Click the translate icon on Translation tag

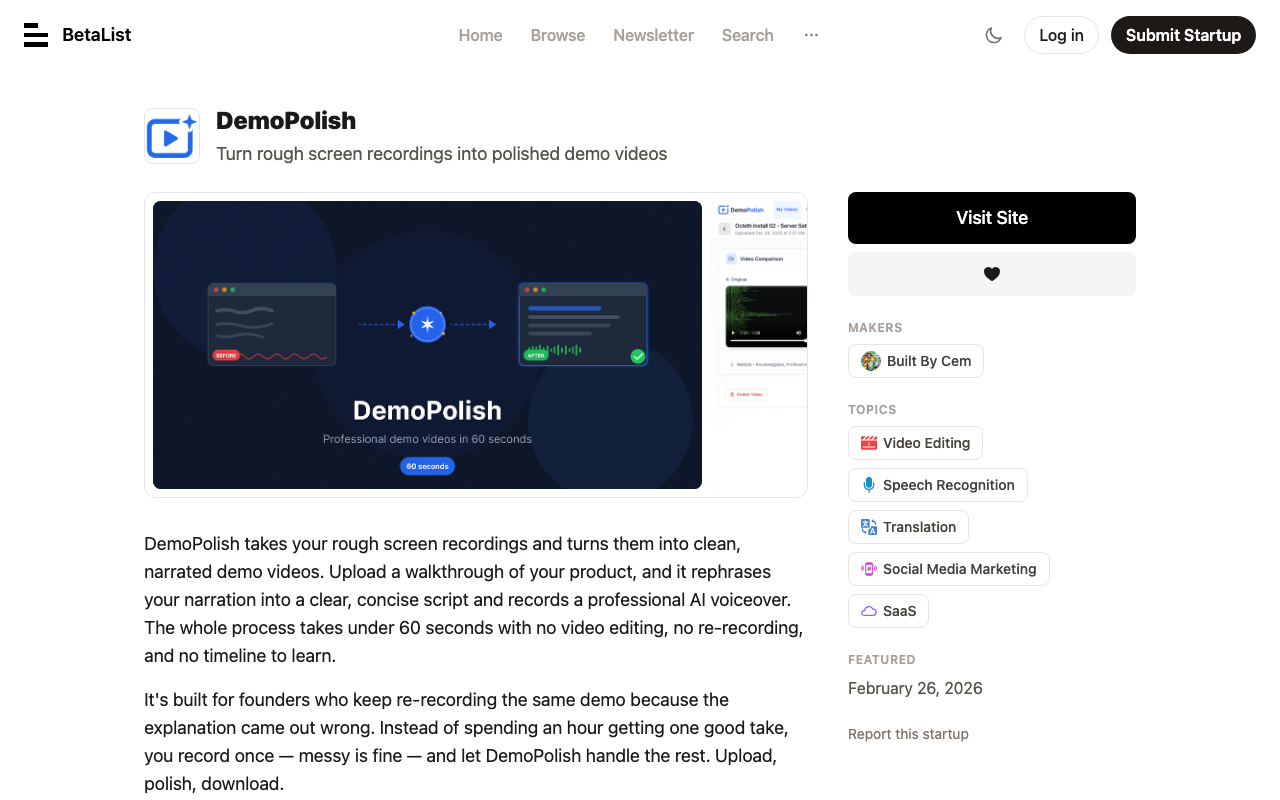tap(869, 527)
